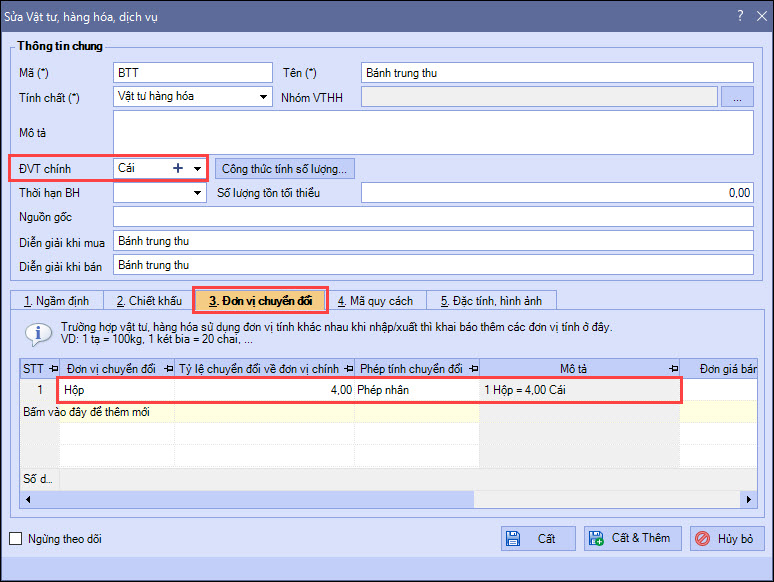Click pin icon on Phép tính chuyển đổi column
This screenshot has width=774, height=582.
pos(472,368)
